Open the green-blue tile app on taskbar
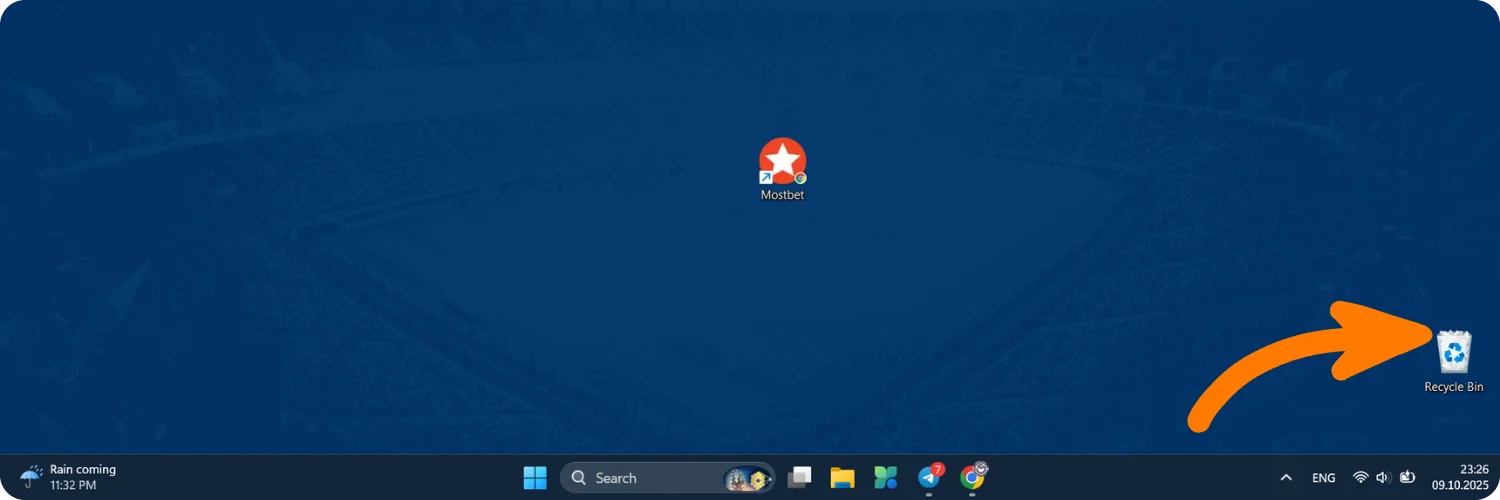The width and height of the screenshot is (1500, 500). tap(885, 478)
